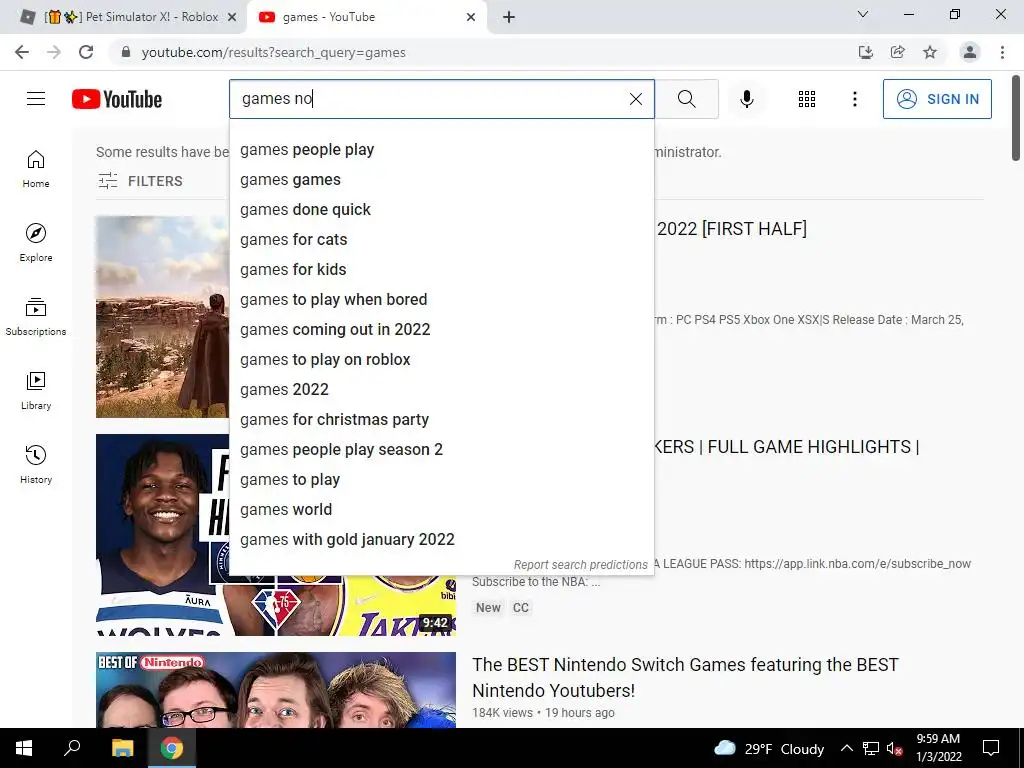Open the Best of Nintendo video thumbnail
This screenshot has height=768, width=1024.
click(276, 690)
